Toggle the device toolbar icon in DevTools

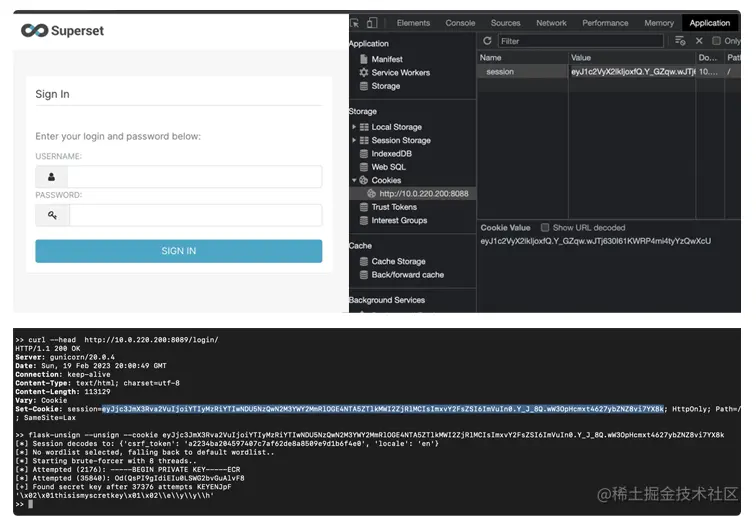coord(372,23)
